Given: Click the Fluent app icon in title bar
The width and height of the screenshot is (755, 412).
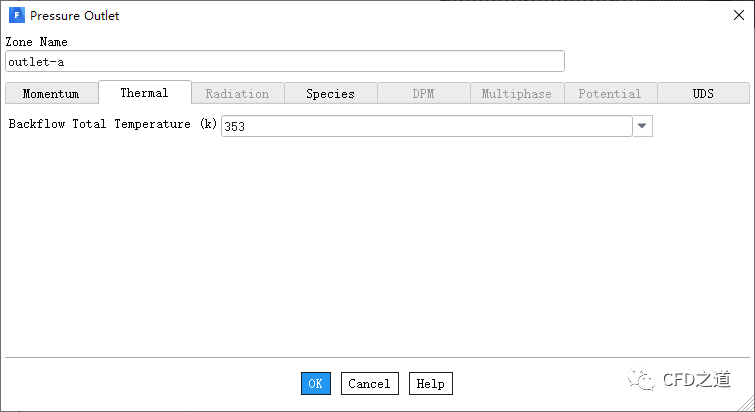Looking at the screenshot, I should pos(16,16).
